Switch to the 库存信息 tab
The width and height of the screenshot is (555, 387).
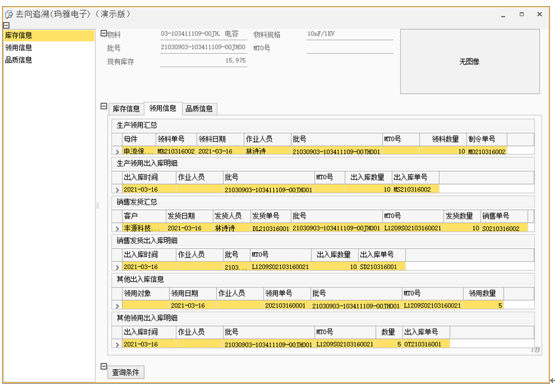click(126, 109)
